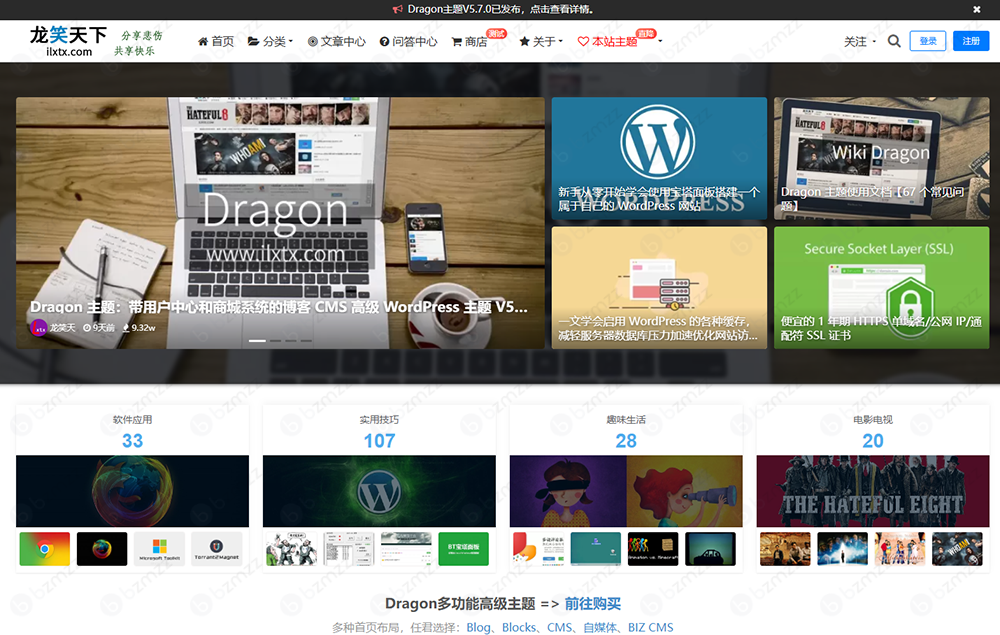Open the WordPress 缓存 article tile
Screen dimensions: 1000x635
[659, 288]
